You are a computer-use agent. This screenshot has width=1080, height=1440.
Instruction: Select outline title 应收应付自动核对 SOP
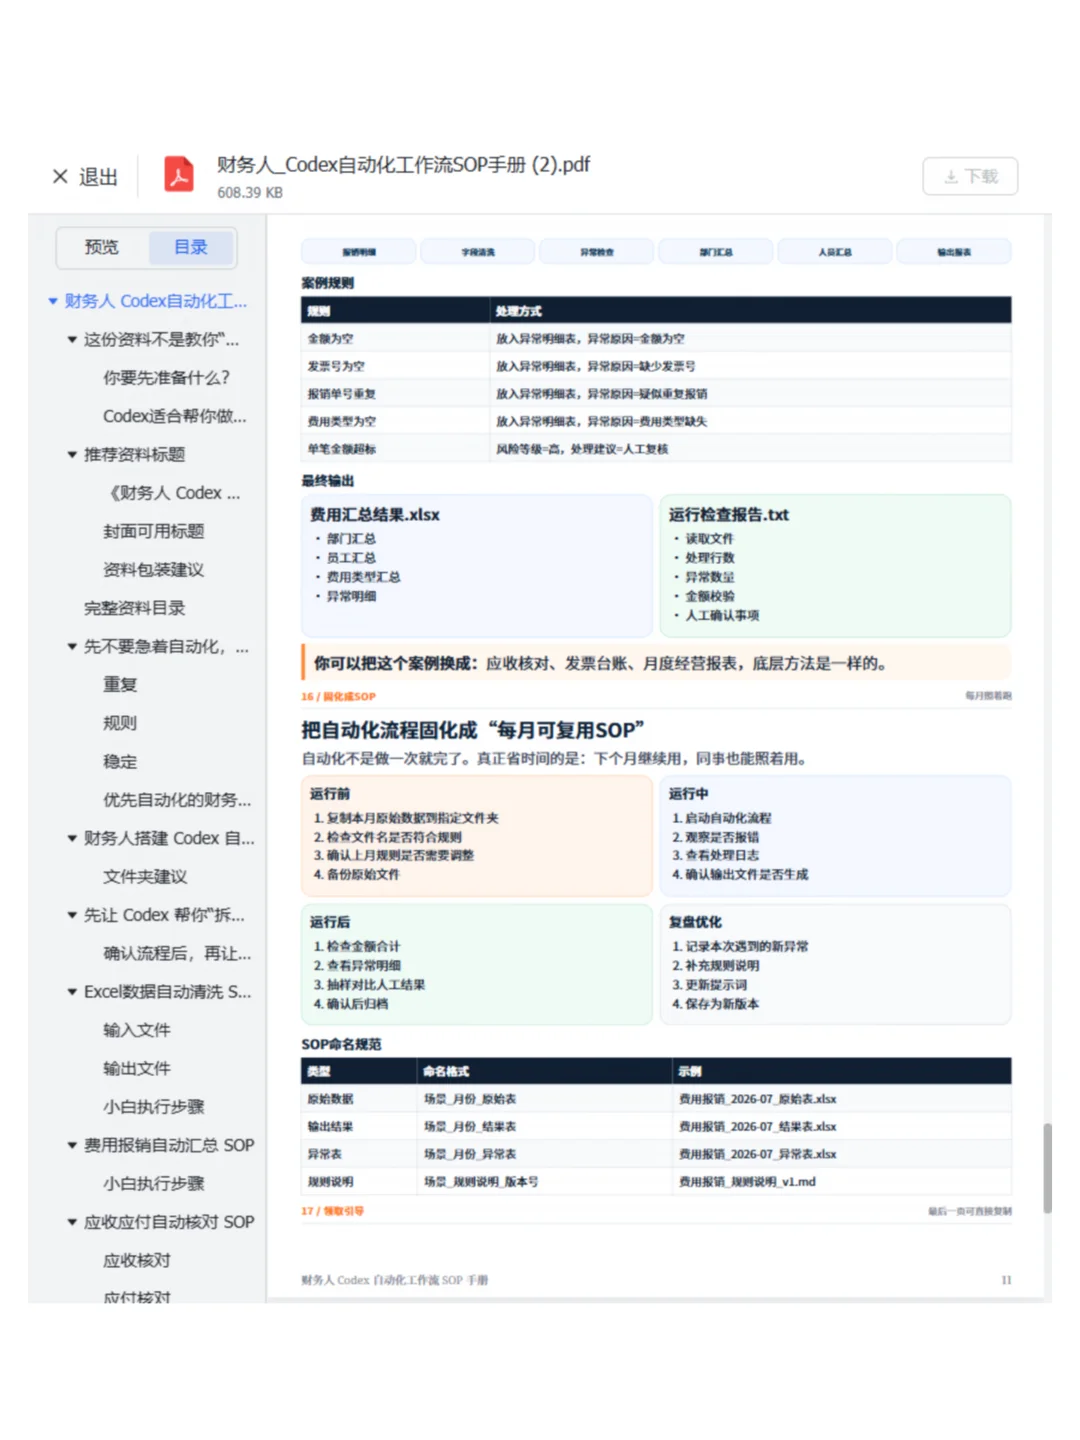[x=169, y=1223]
